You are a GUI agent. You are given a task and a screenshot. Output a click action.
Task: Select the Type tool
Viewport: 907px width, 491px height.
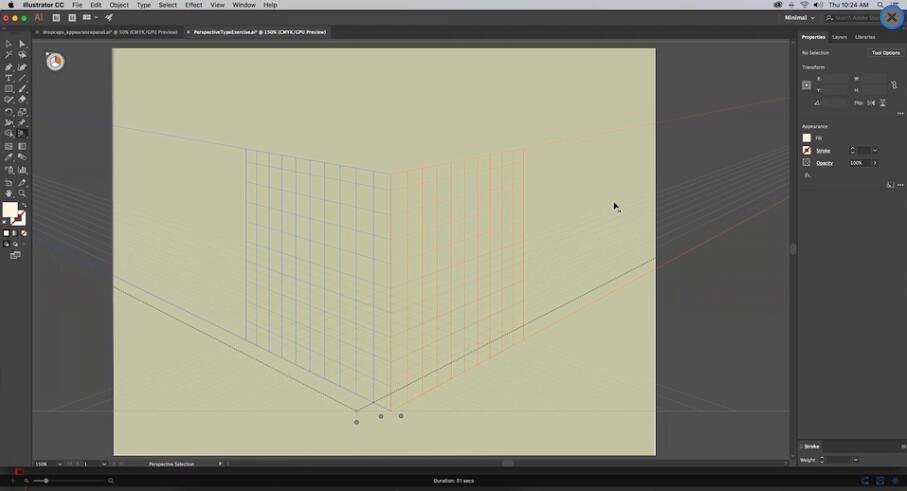[x=9, y=78]
